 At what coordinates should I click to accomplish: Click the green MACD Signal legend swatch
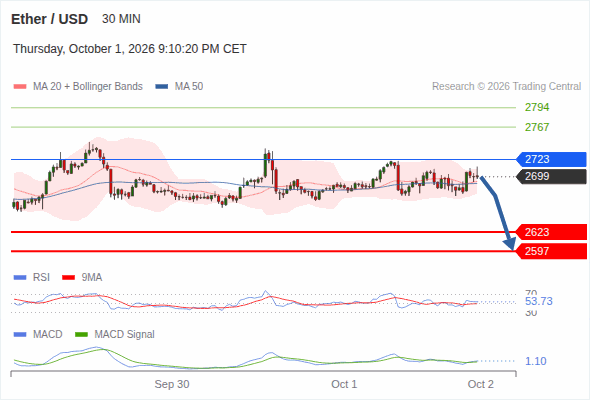coord(81,334)
